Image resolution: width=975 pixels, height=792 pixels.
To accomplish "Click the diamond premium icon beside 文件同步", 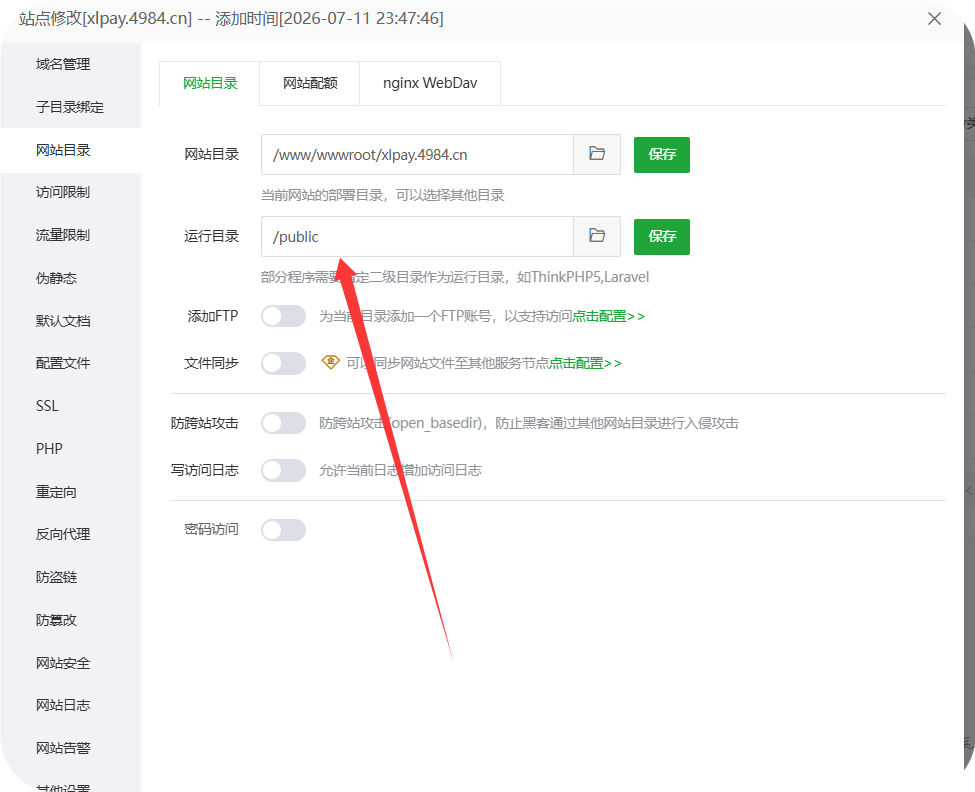I will tap(330, 362).
